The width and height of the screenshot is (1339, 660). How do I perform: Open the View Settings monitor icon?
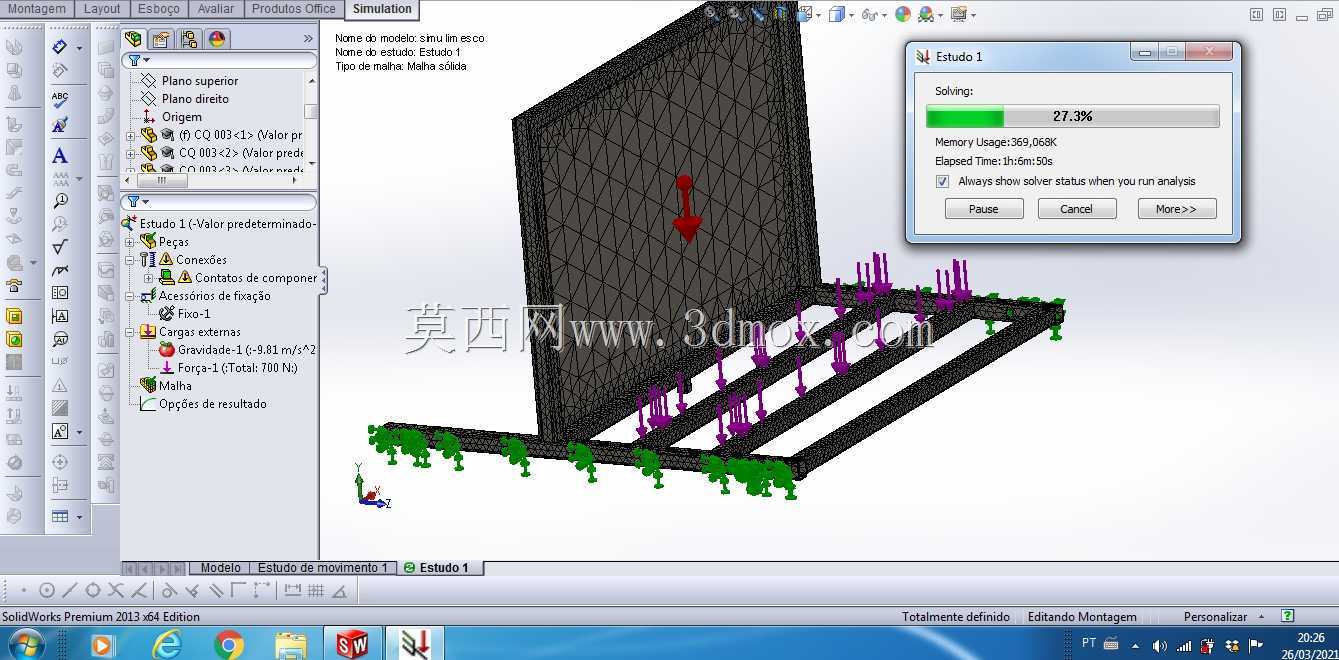pyautogui.click(x=958, y=14)
